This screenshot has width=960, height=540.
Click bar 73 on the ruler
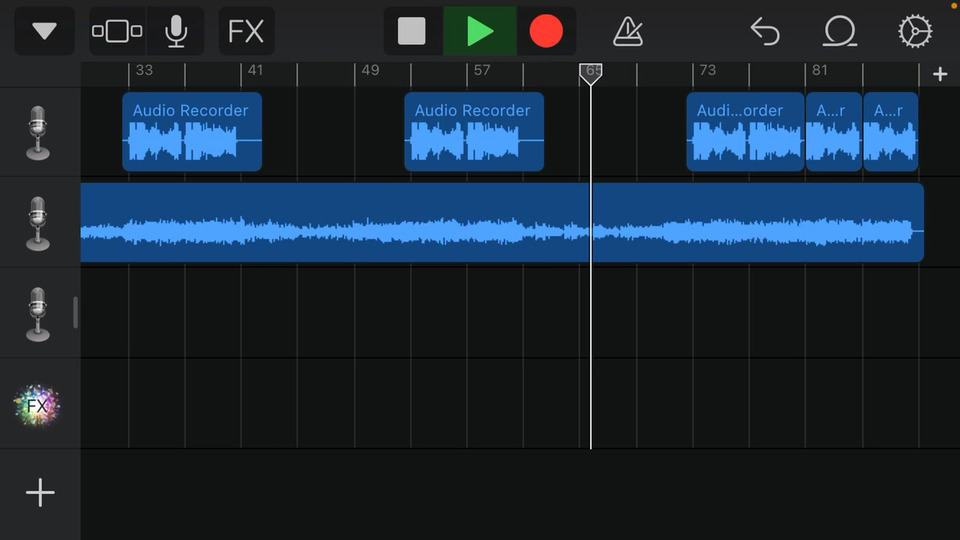(708, 70)
